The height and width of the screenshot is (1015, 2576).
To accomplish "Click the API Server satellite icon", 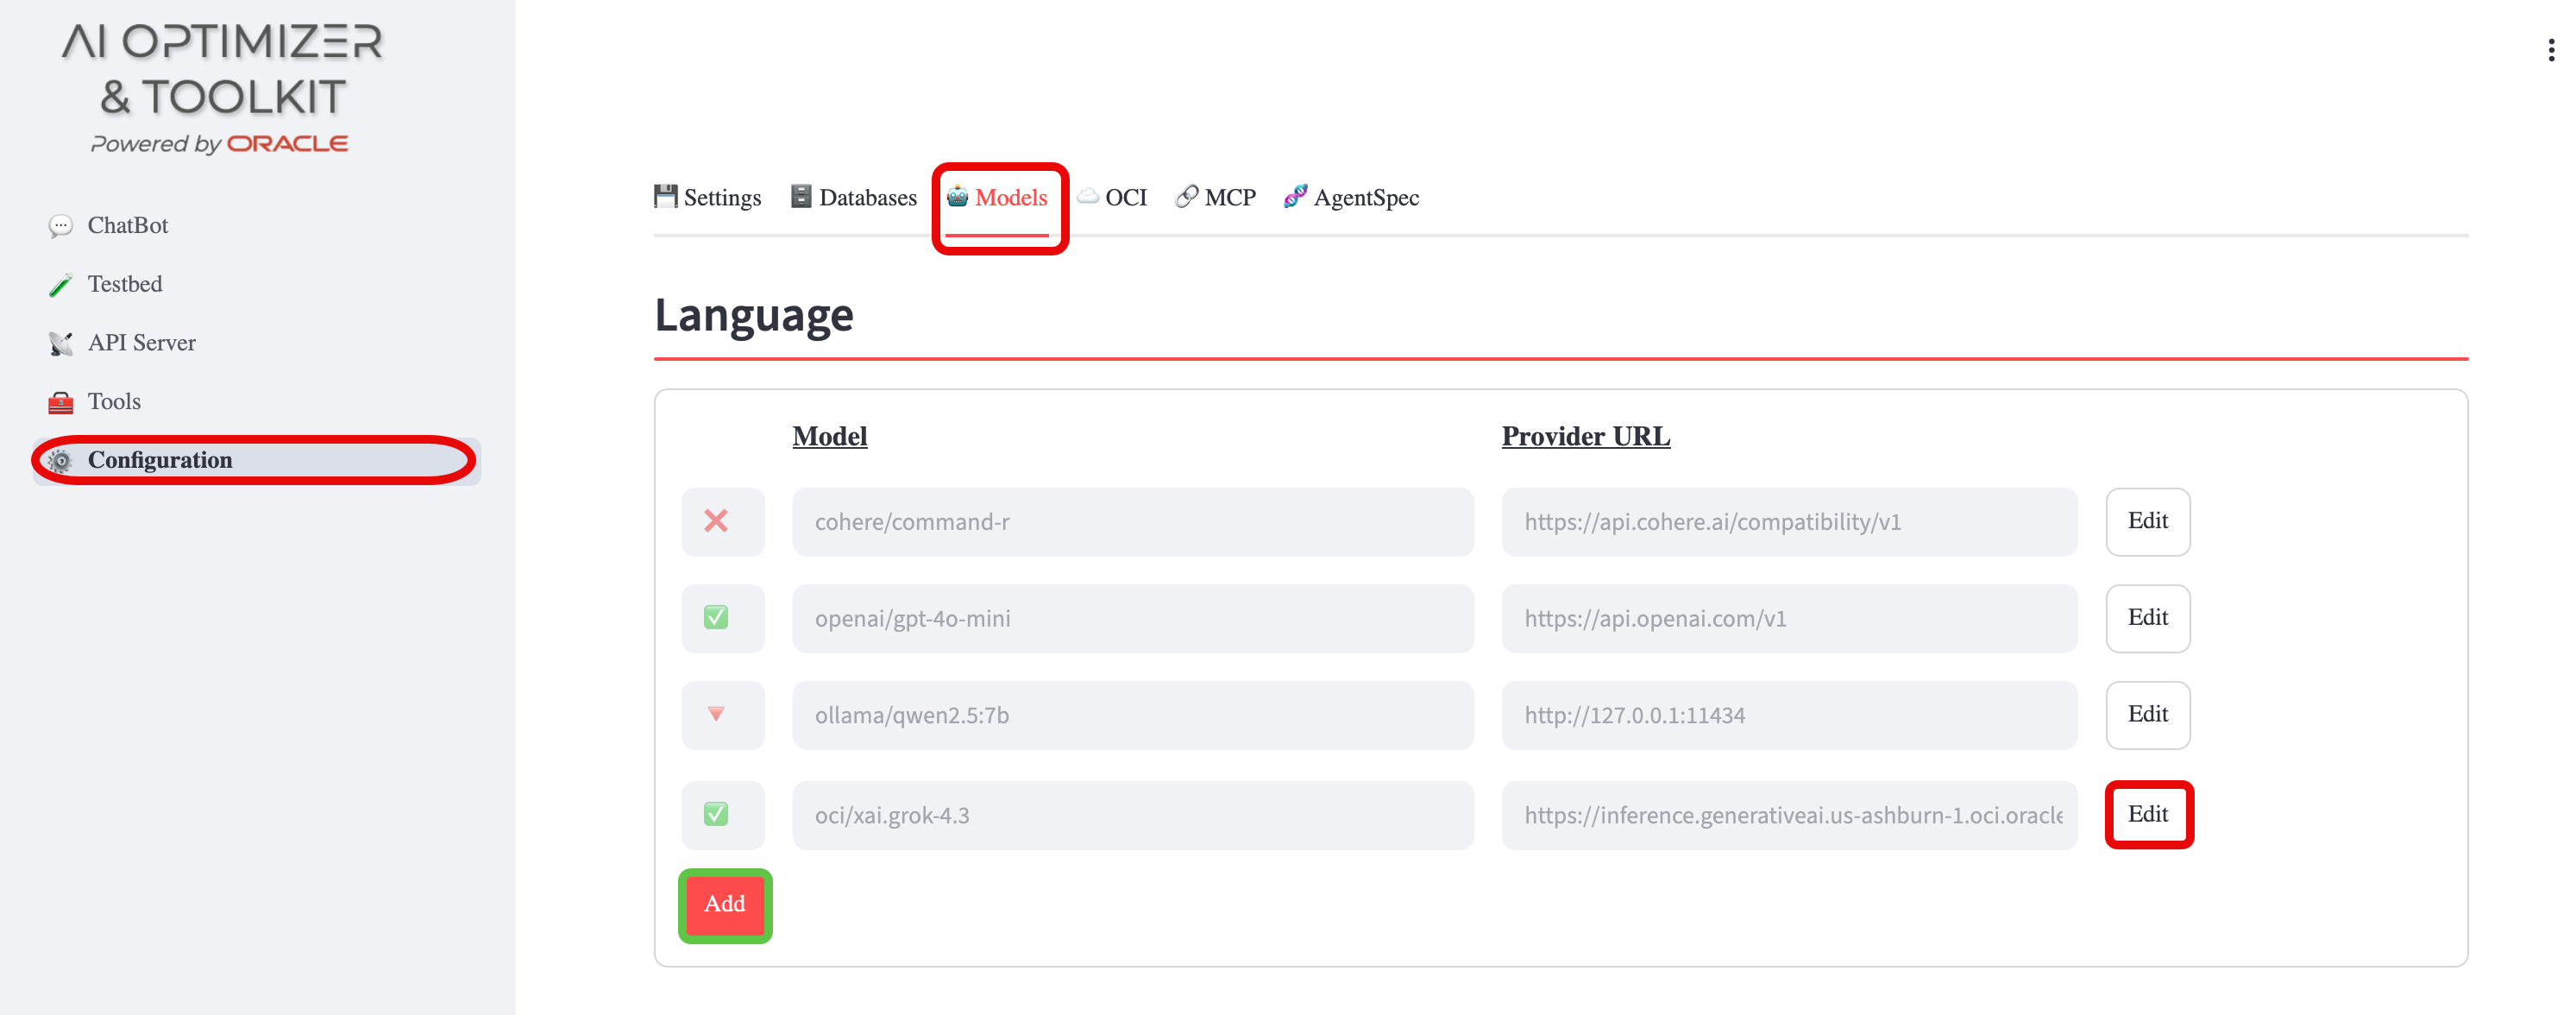I will pyautogui.click(x=60, y=344).
